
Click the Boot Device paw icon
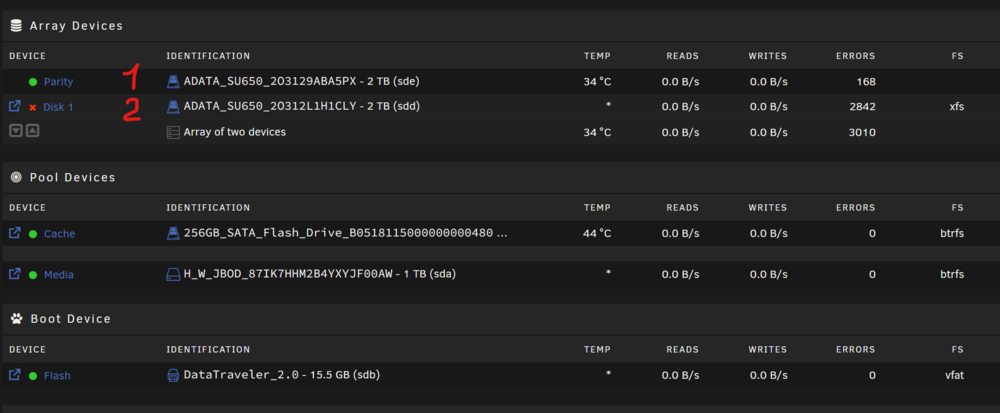tap(16, 318)
